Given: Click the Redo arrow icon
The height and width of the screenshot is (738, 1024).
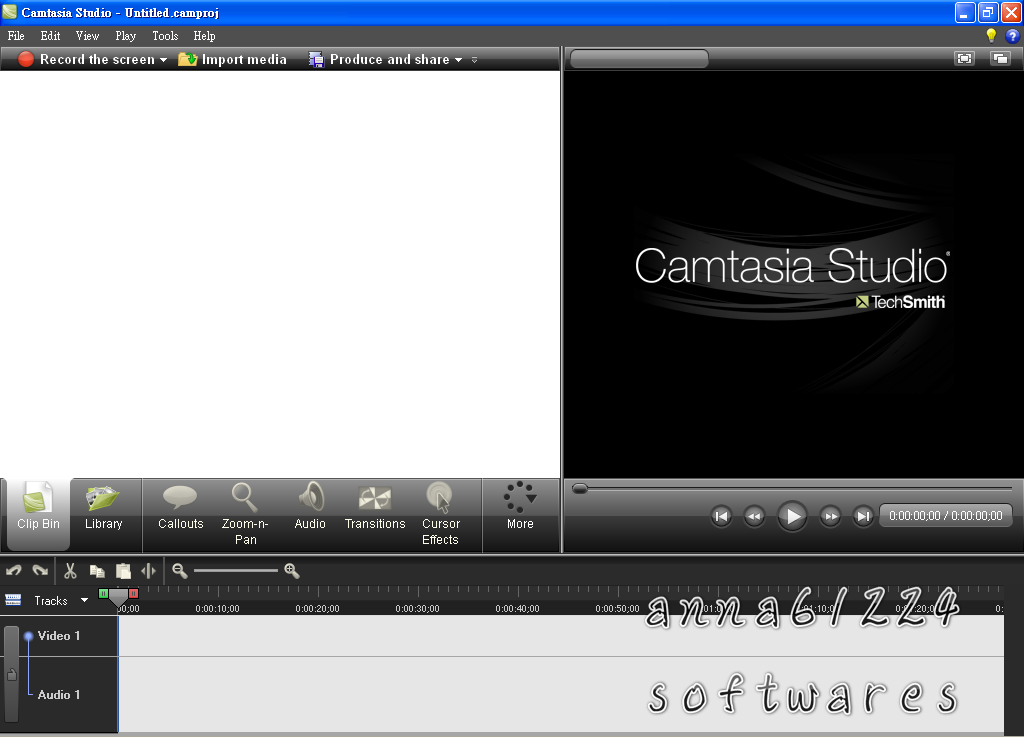Looking at the screenshot, I should pos(40,571).
